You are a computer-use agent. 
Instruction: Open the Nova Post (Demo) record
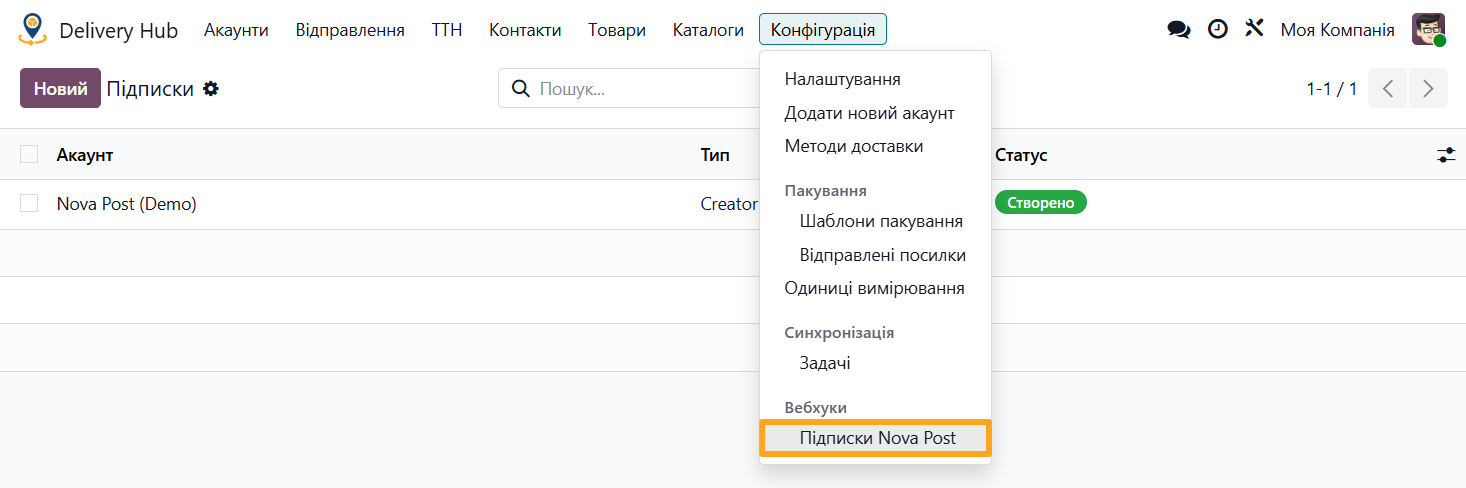[127, 204]
